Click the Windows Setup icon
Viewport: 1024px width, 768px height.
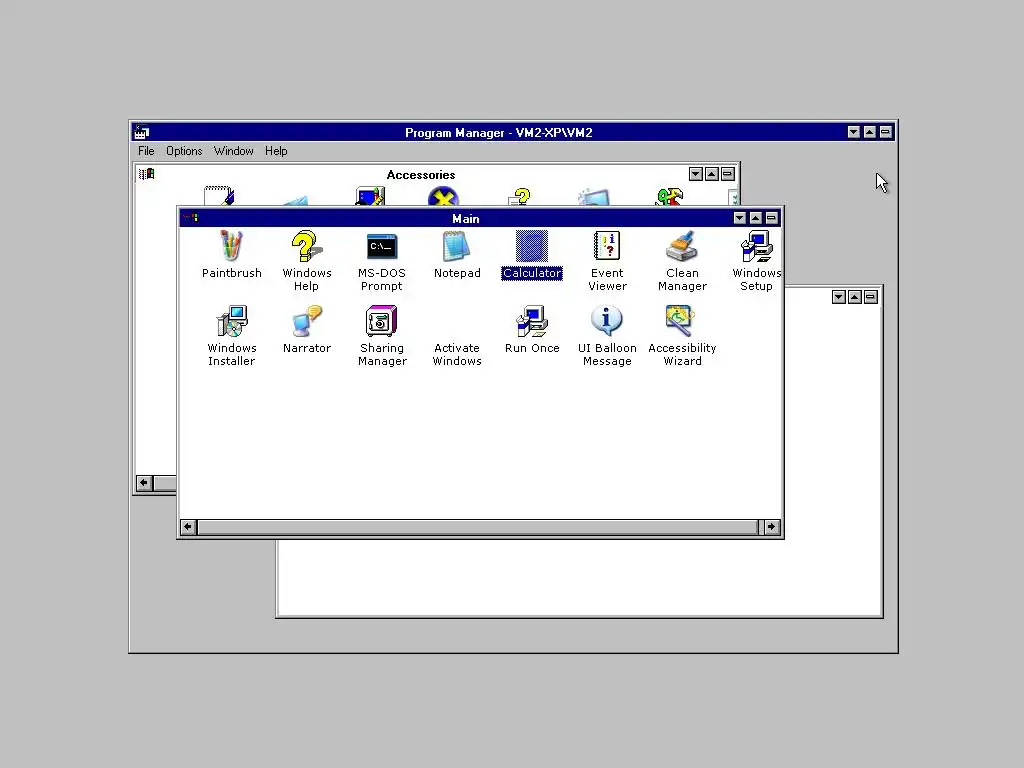[x=756, y=246]
